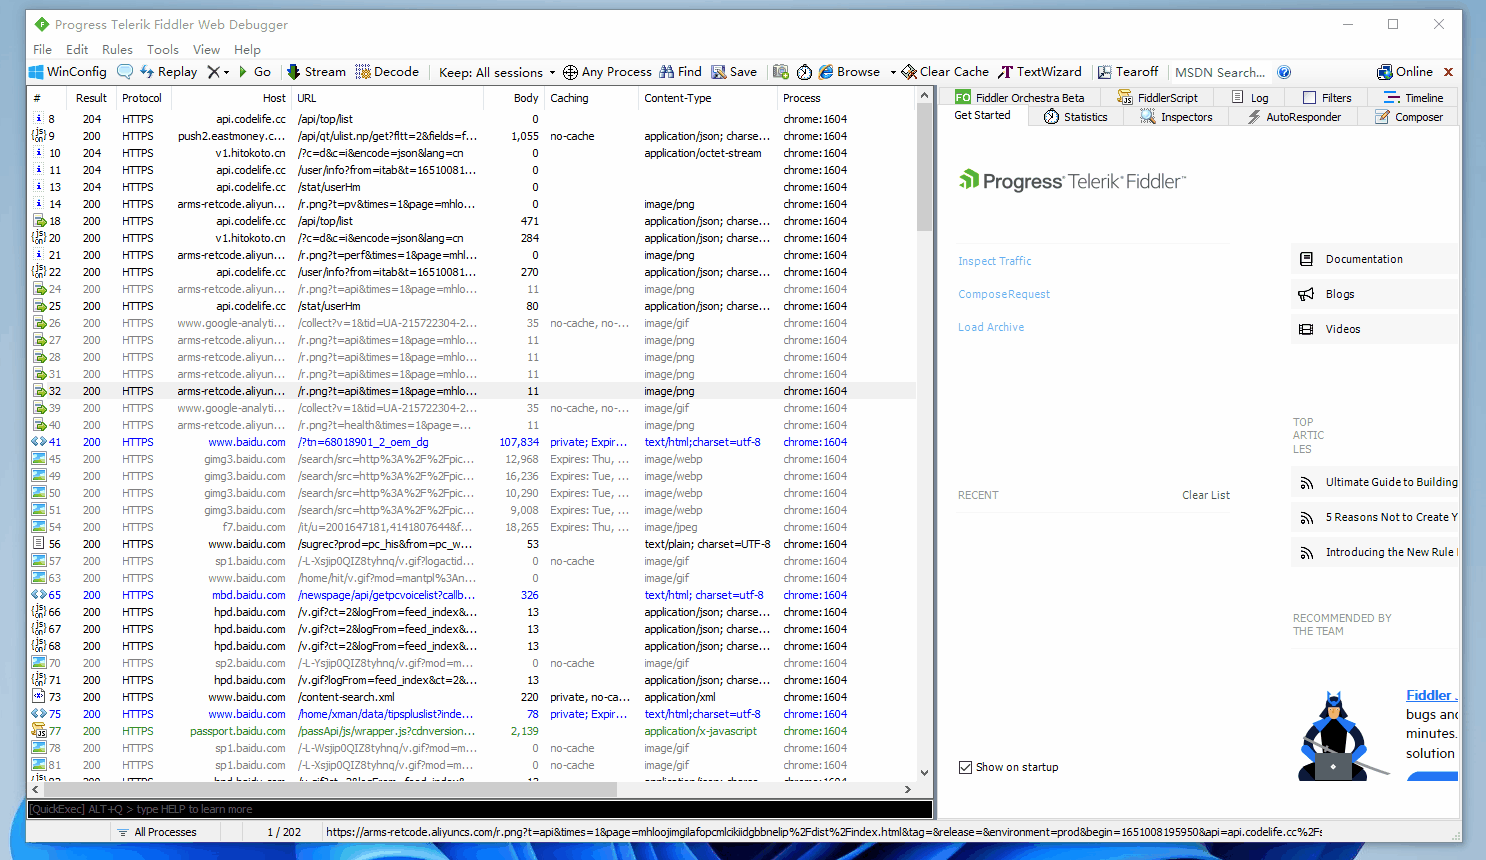This screenshot has height=860, width=1486.
Task: Switch to the Composer tab
Action: click(x=1408, y=117)
